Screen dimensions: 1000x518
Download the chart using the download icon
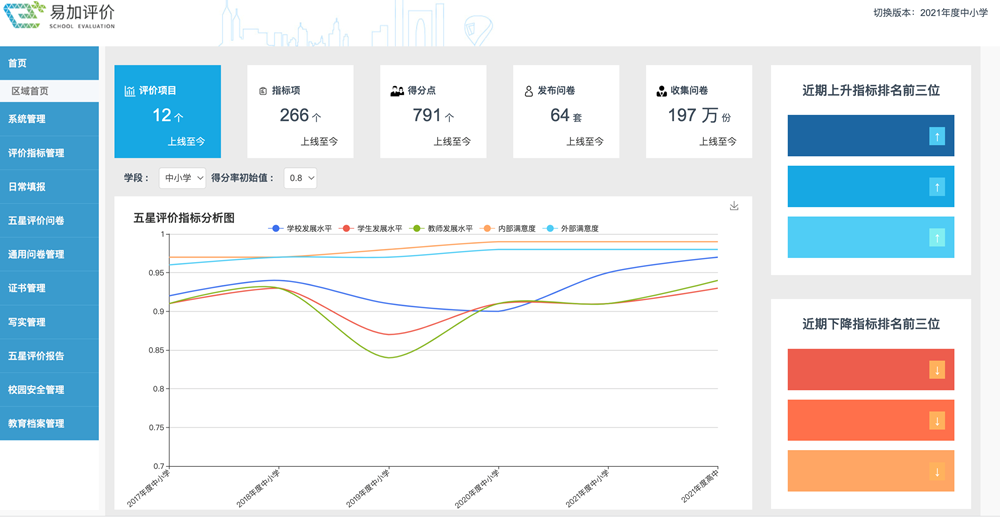click(734, 206)
